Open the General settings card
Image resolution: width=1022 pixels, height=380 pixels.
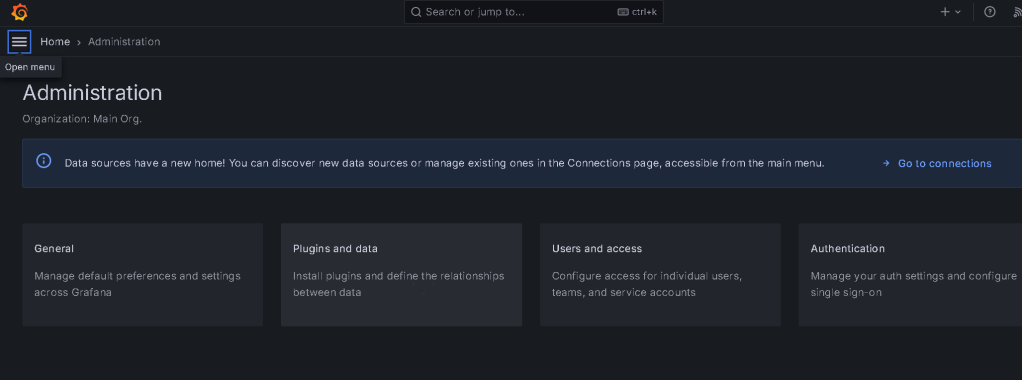(x=143, y=274)
